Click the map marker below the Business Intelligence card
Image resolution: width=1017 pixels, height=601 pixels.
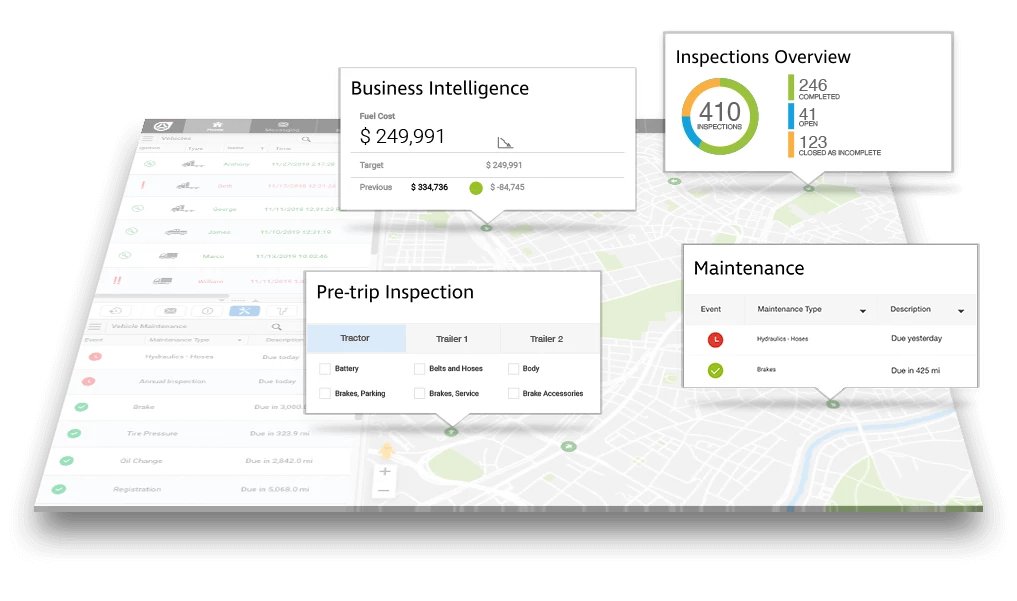pyautogui.click(x=486, y=228)
